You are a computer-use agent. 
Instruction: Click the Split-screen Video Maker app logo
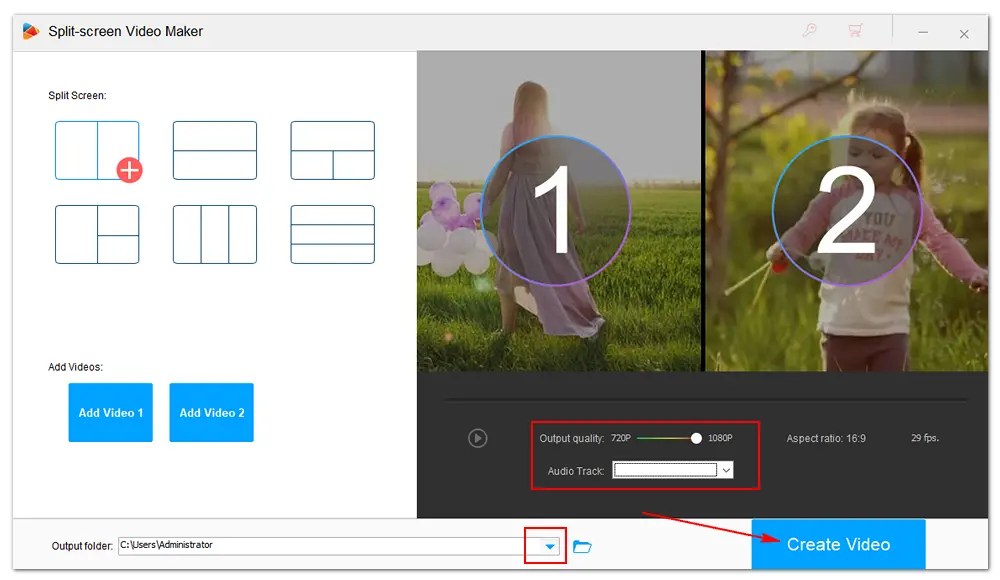pos(30,31)
